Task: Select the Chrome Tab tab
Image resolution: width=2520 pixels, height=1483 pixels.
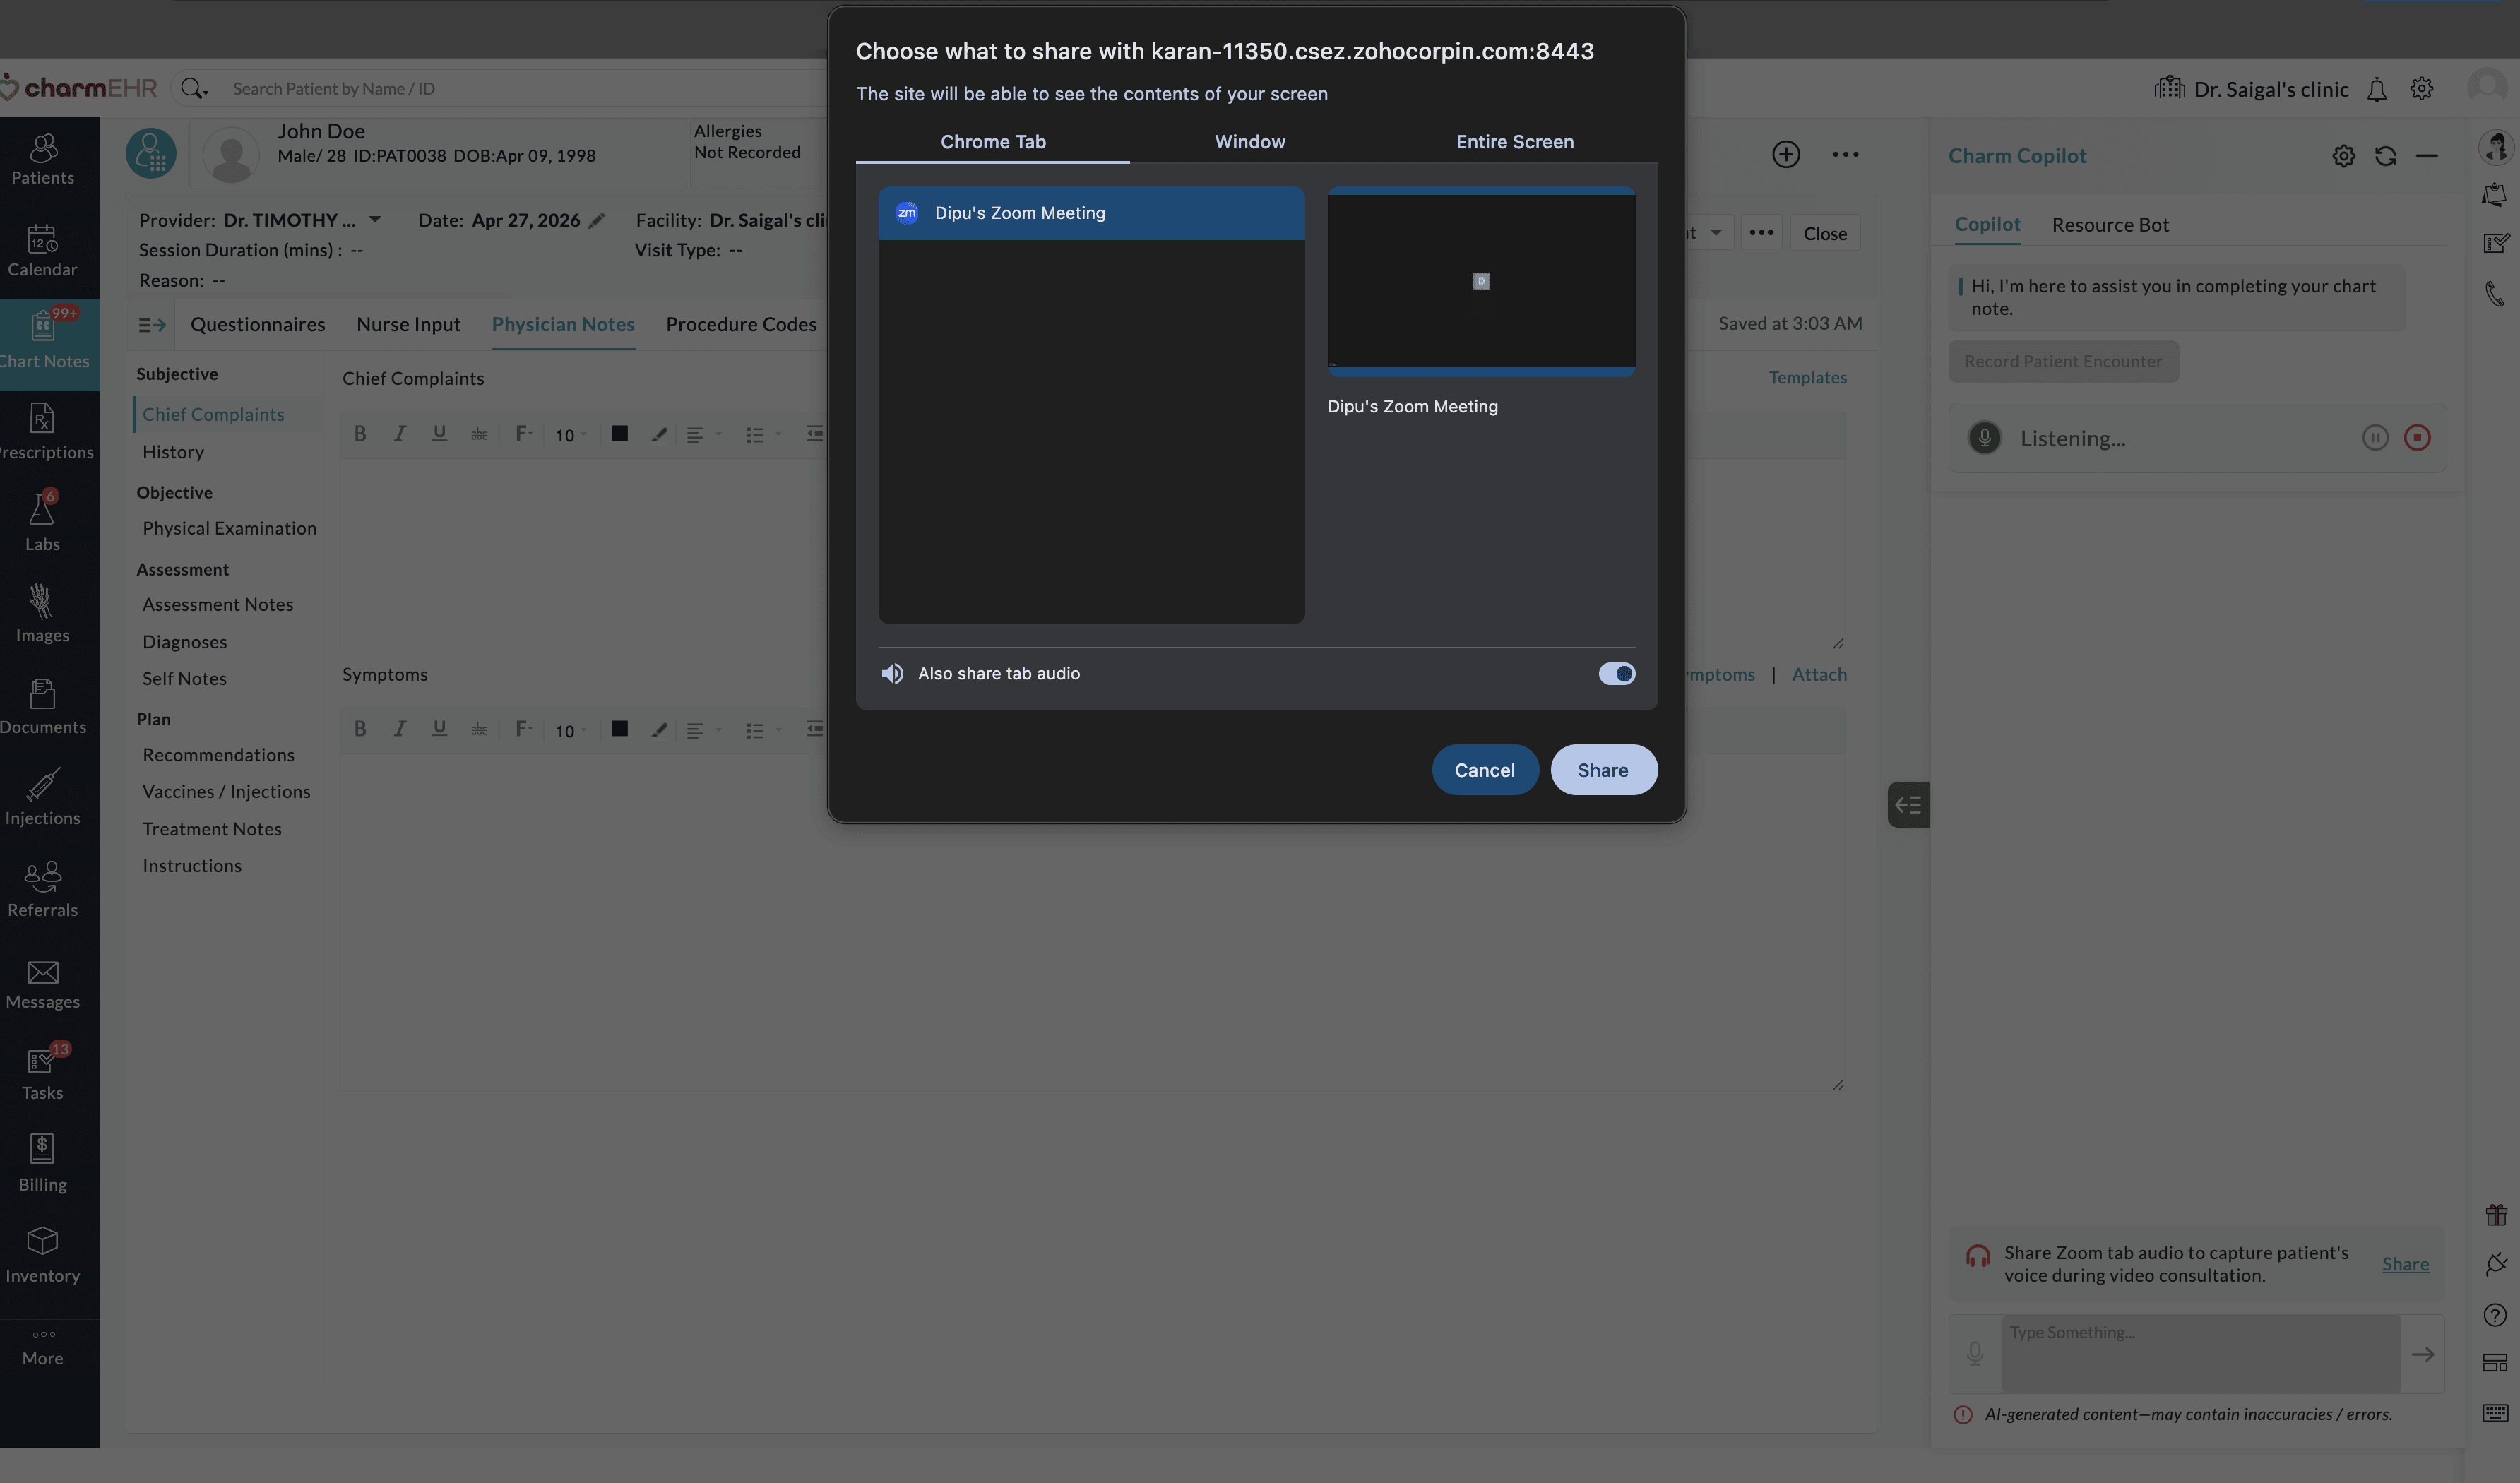Action: click(x=993, y=142)
